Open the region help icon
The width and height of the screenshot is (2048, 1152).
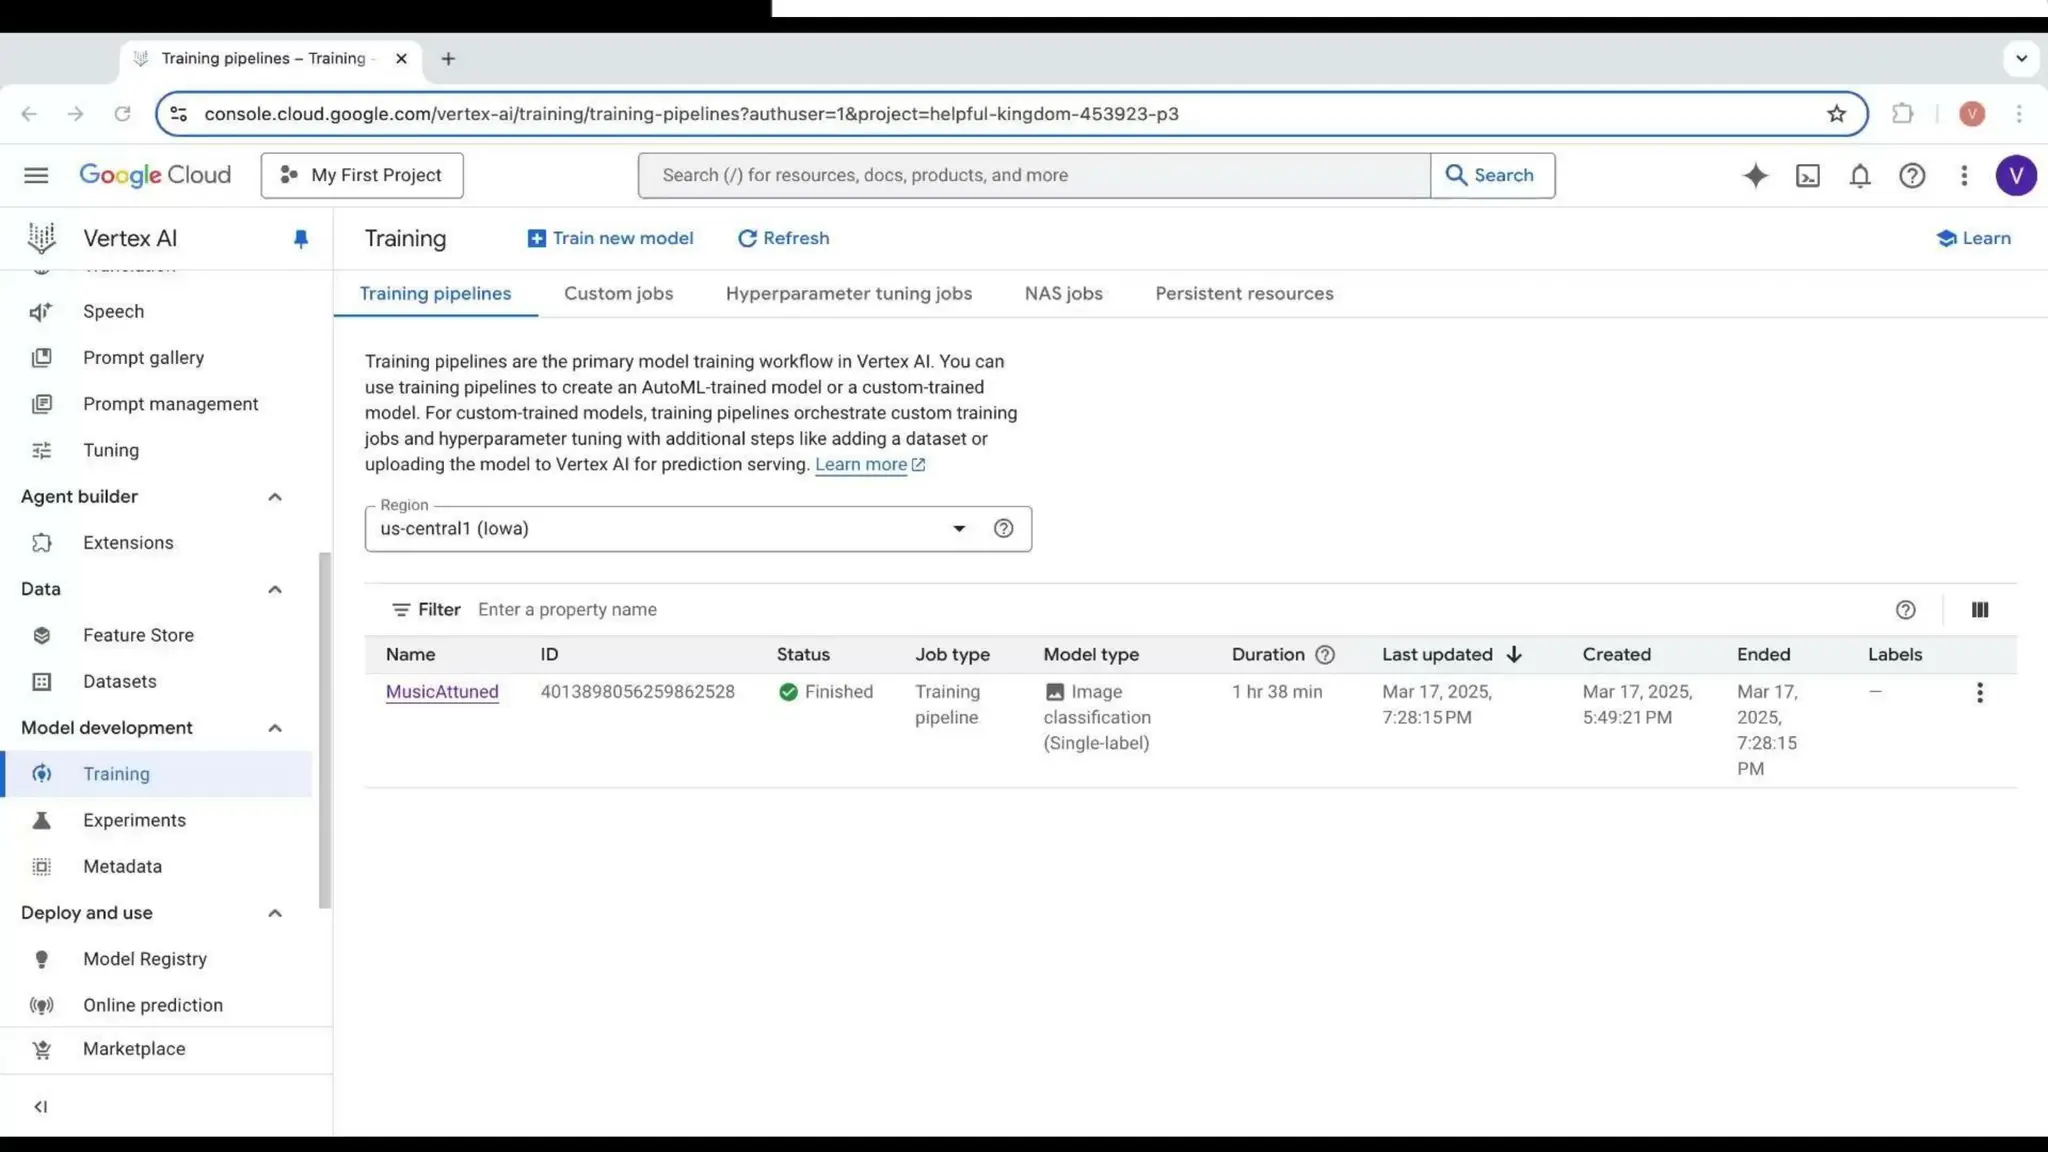coord(1003,528)
